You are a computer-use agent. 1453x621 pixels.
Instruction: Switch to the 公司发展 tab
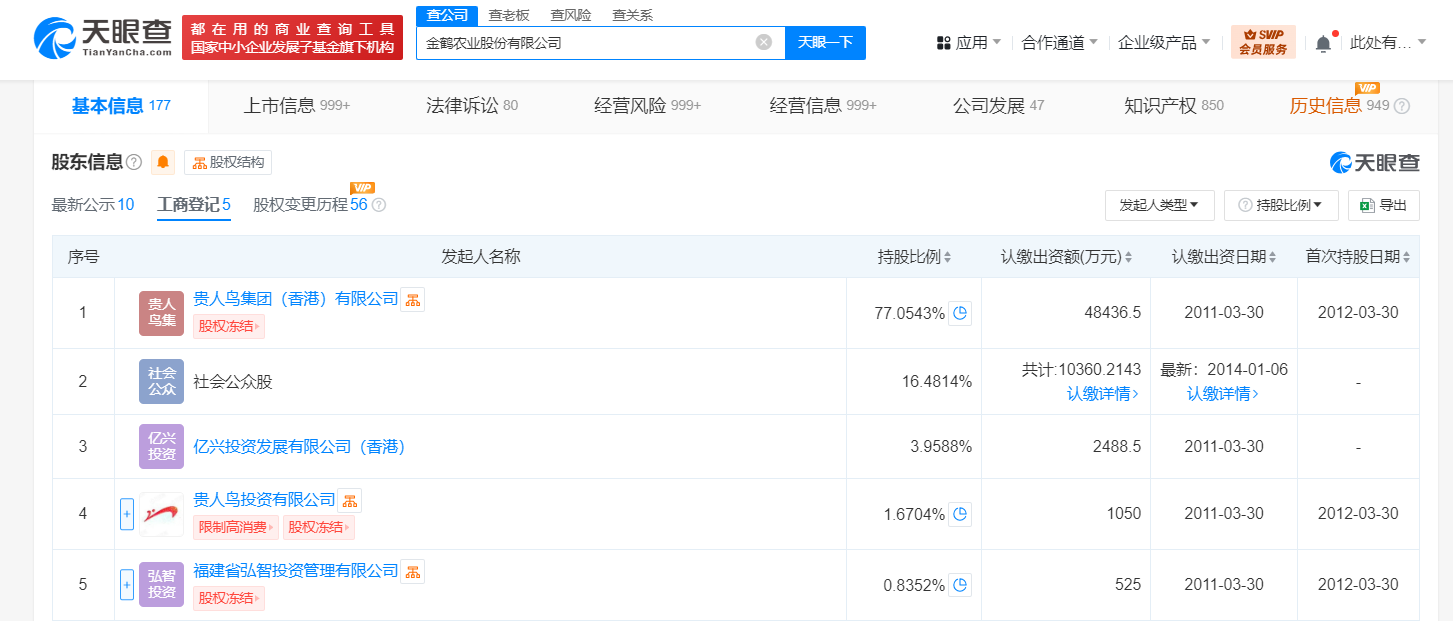[998, 106]
